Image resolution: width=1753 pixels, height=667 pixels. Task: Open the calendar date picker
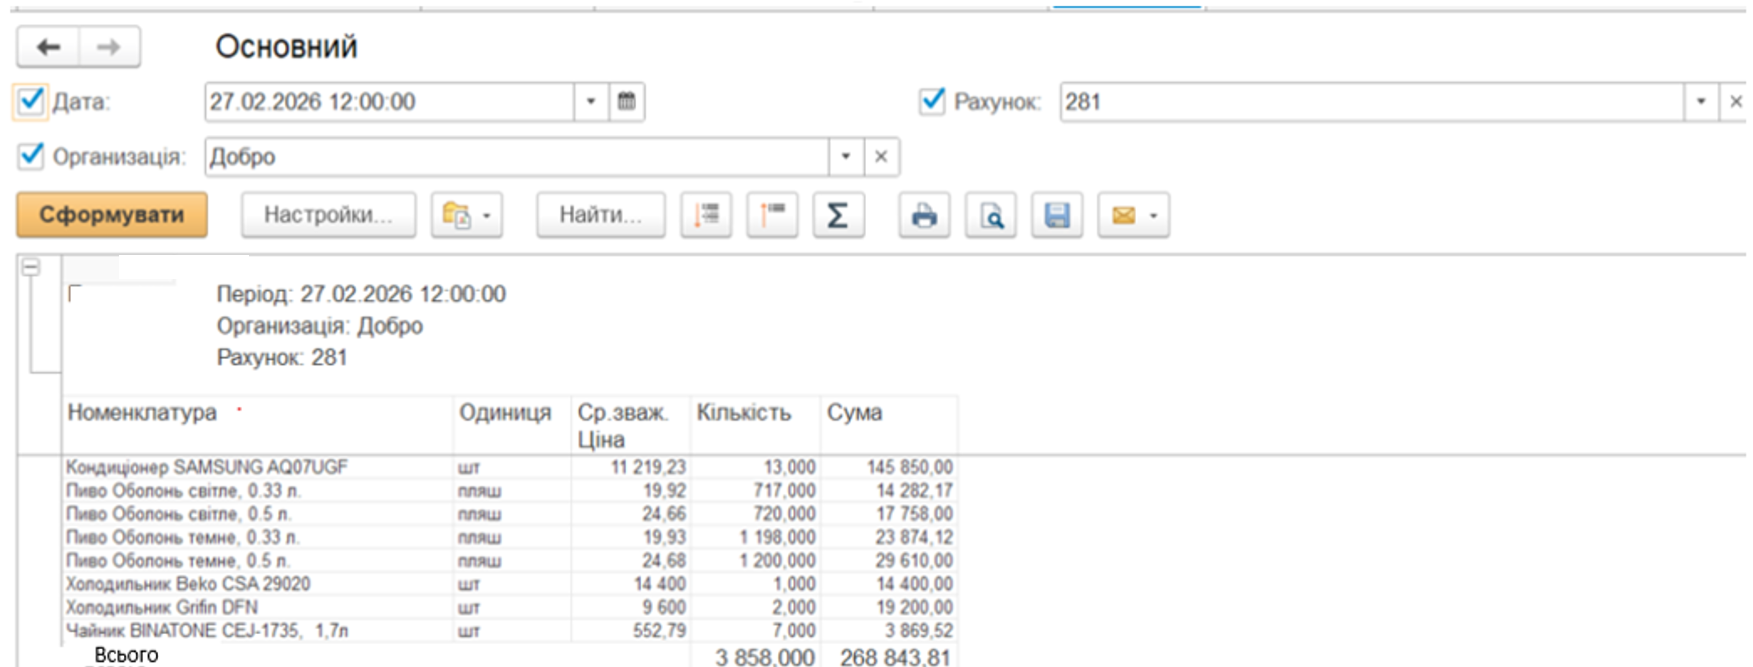point(626,102)
